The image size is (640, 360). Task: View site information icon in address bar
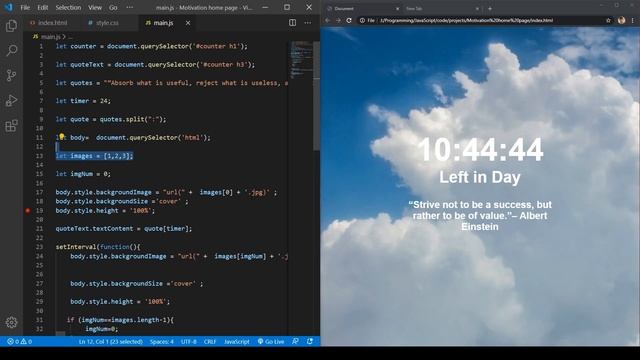(x=362, y=20)
